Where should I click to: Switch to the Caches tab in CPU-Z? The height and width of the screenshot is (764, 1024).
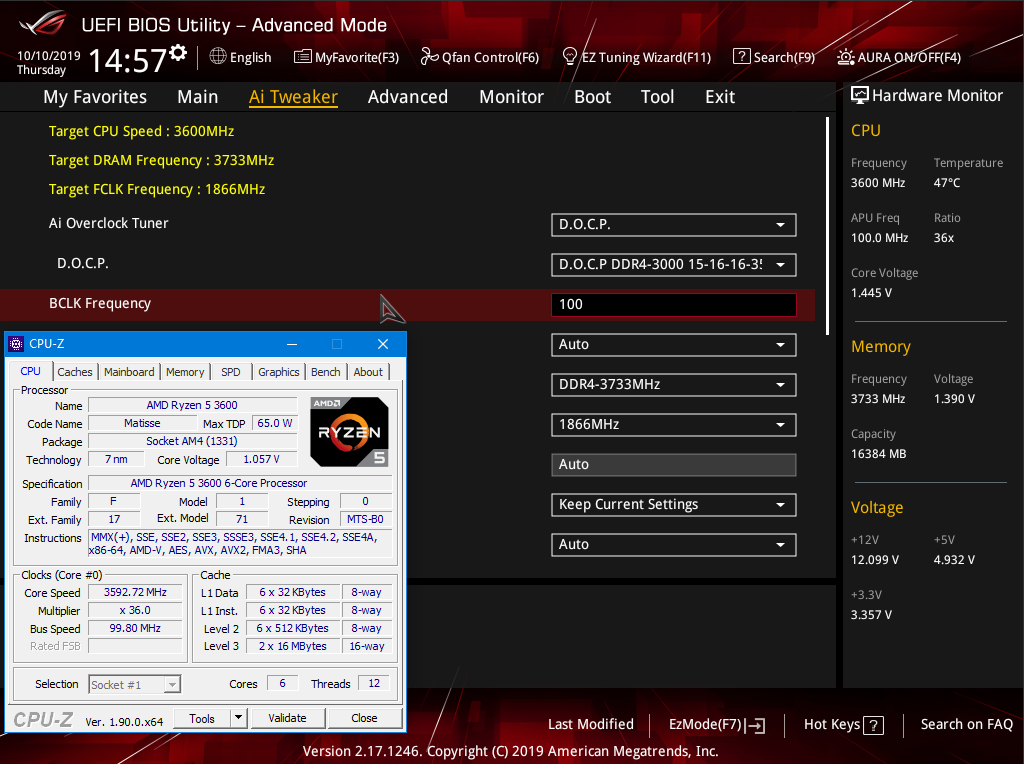point(74,372)
